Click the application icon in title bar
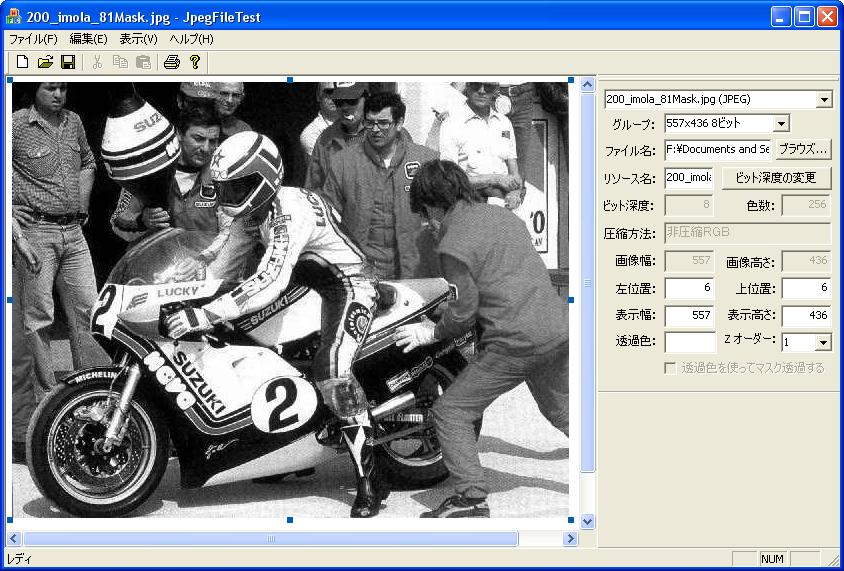The width and height of the screenshot is (844, 571). click(x=13, y=17)
